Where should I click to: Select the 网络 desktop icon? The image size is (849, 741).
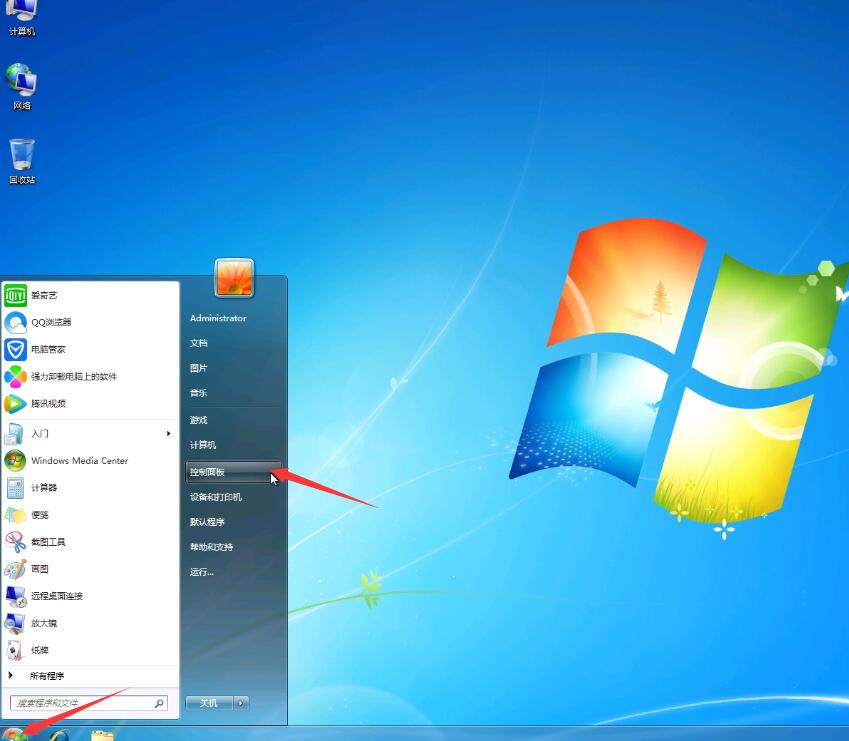click(22, 87)
